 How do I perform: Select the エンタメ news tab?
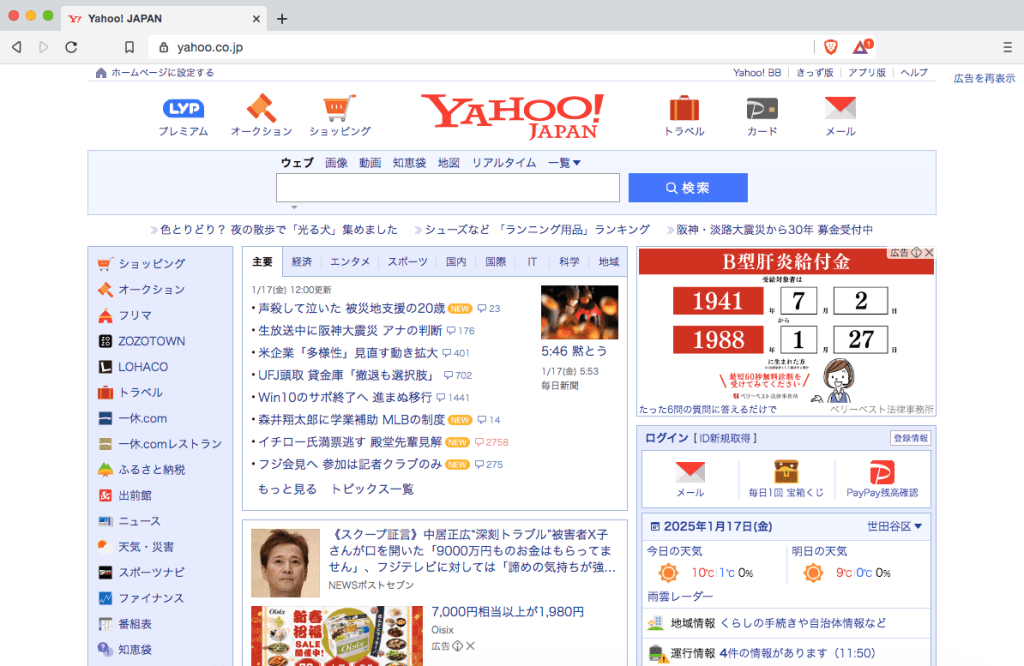point(349,262)
